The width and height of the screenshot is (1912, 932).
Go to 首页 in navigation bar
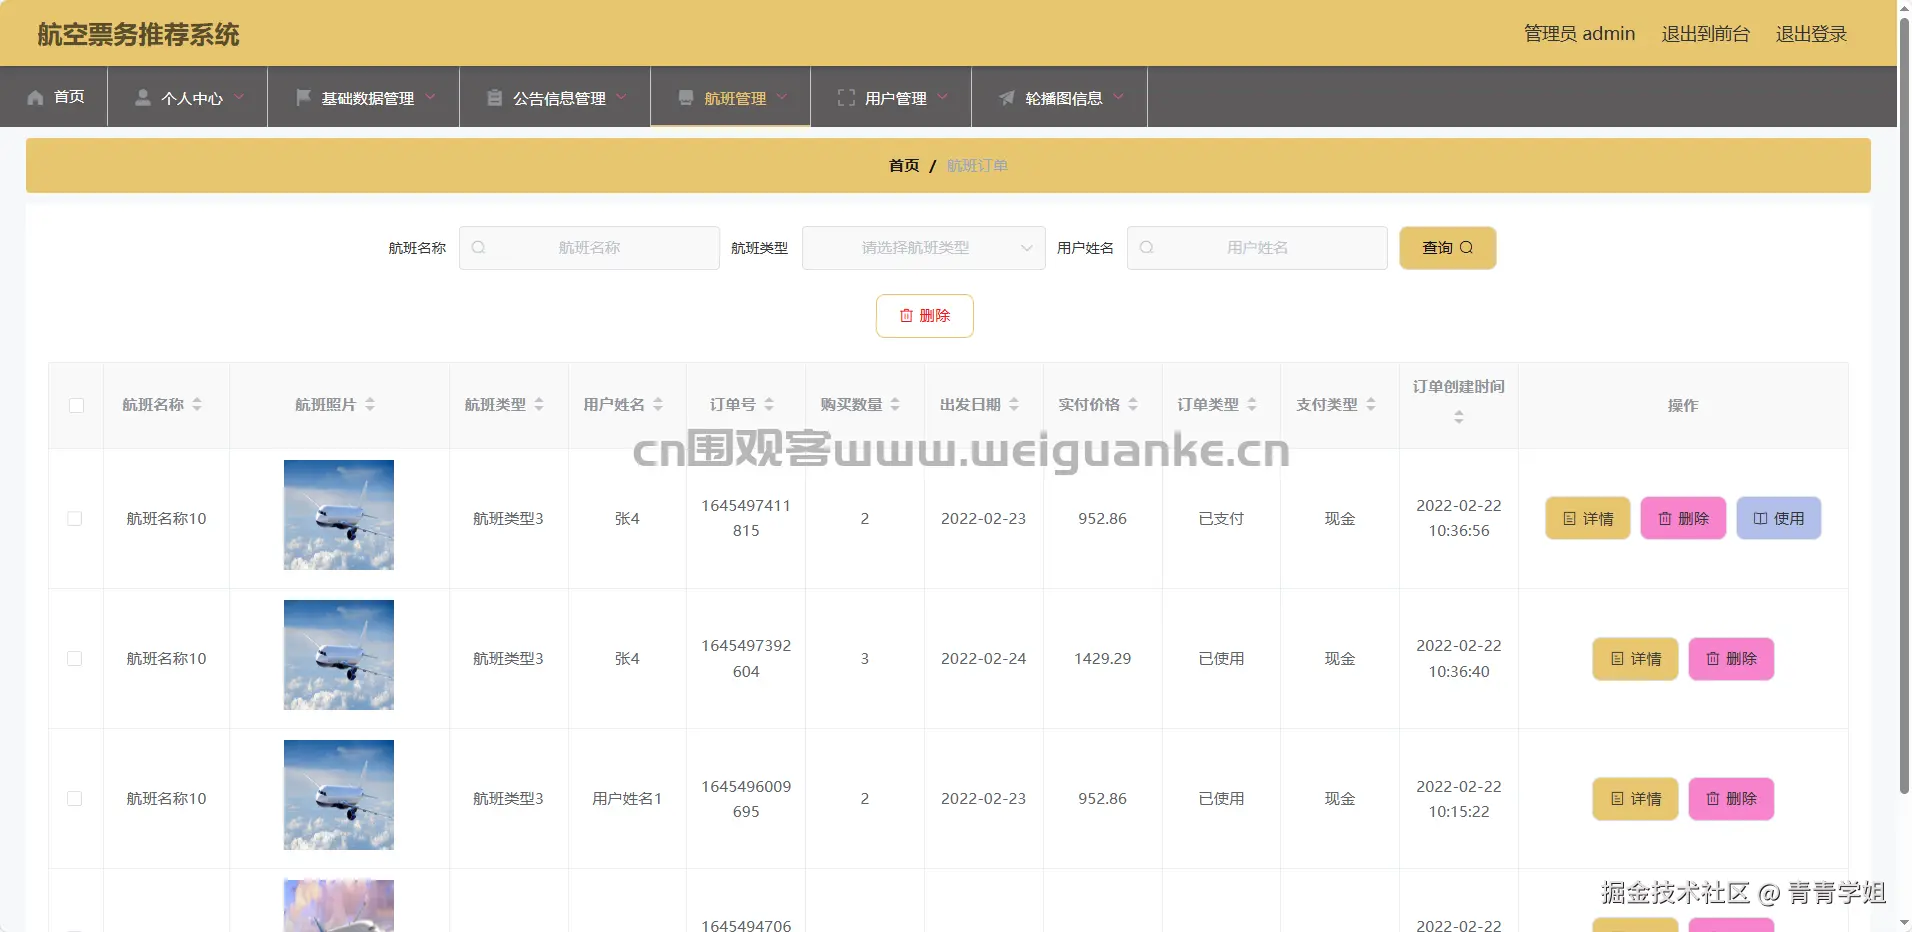point(55,97)
